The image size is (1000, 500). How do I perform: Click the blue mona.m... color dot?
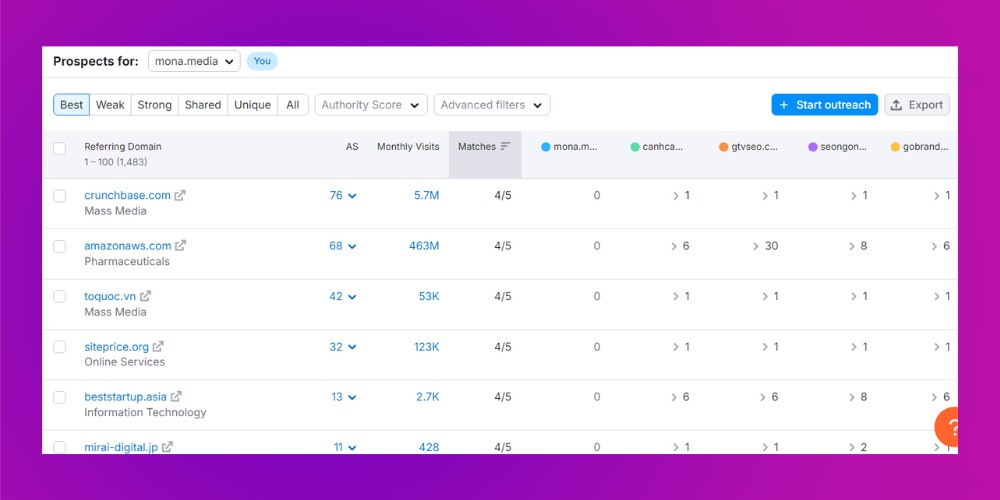tap(545, 147)
